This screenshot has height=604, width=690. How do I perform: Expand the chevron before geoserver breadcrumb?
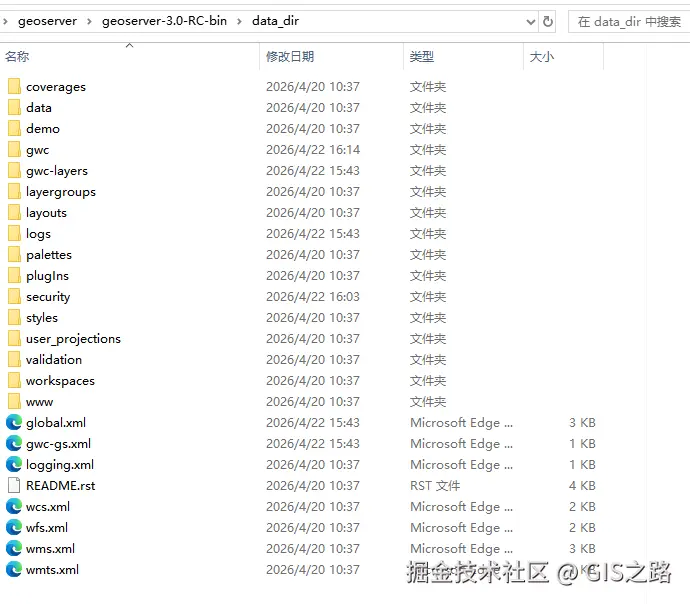pyautogui.click(x=5, y=21)
